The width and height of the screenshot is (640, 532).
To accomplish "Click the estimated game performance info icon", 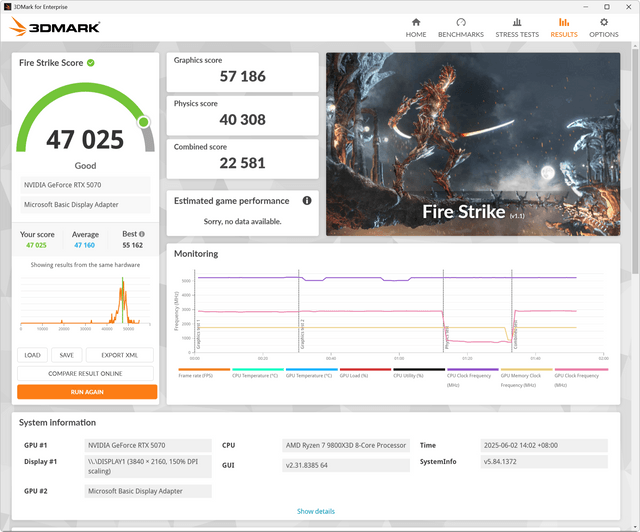I will (307, 200).
